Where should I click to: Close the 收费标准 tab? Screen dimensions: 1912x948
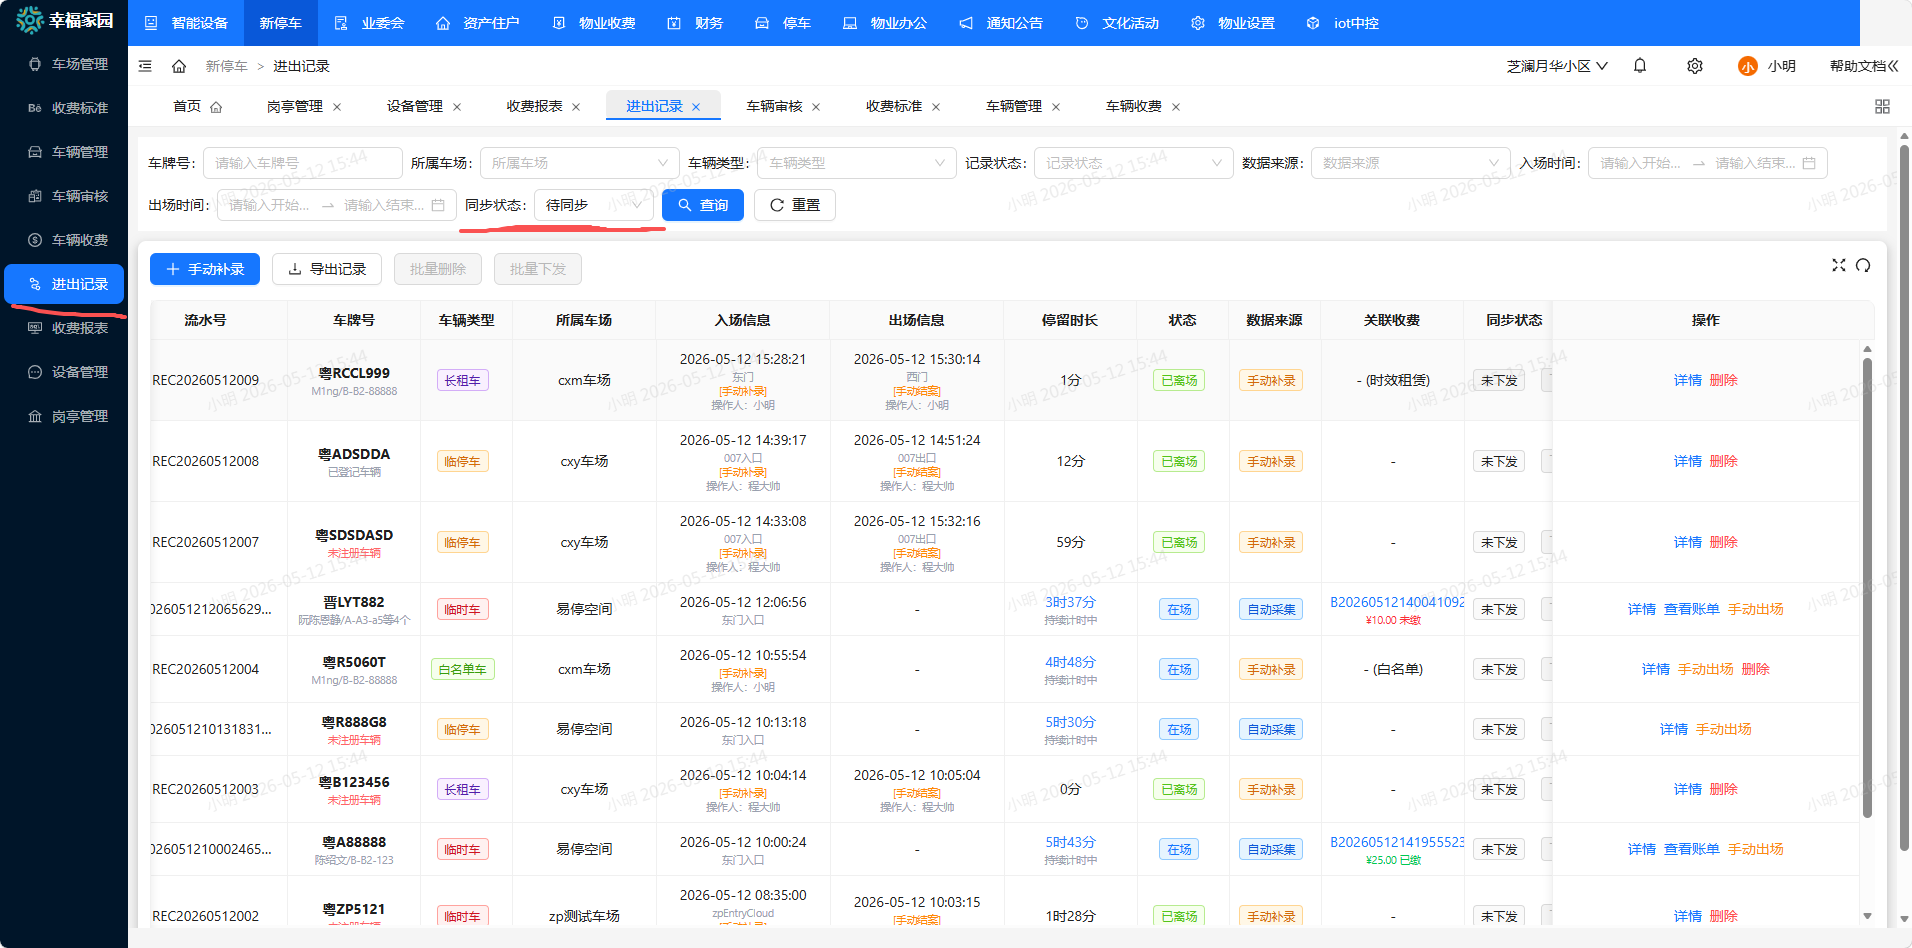[936, 107]
